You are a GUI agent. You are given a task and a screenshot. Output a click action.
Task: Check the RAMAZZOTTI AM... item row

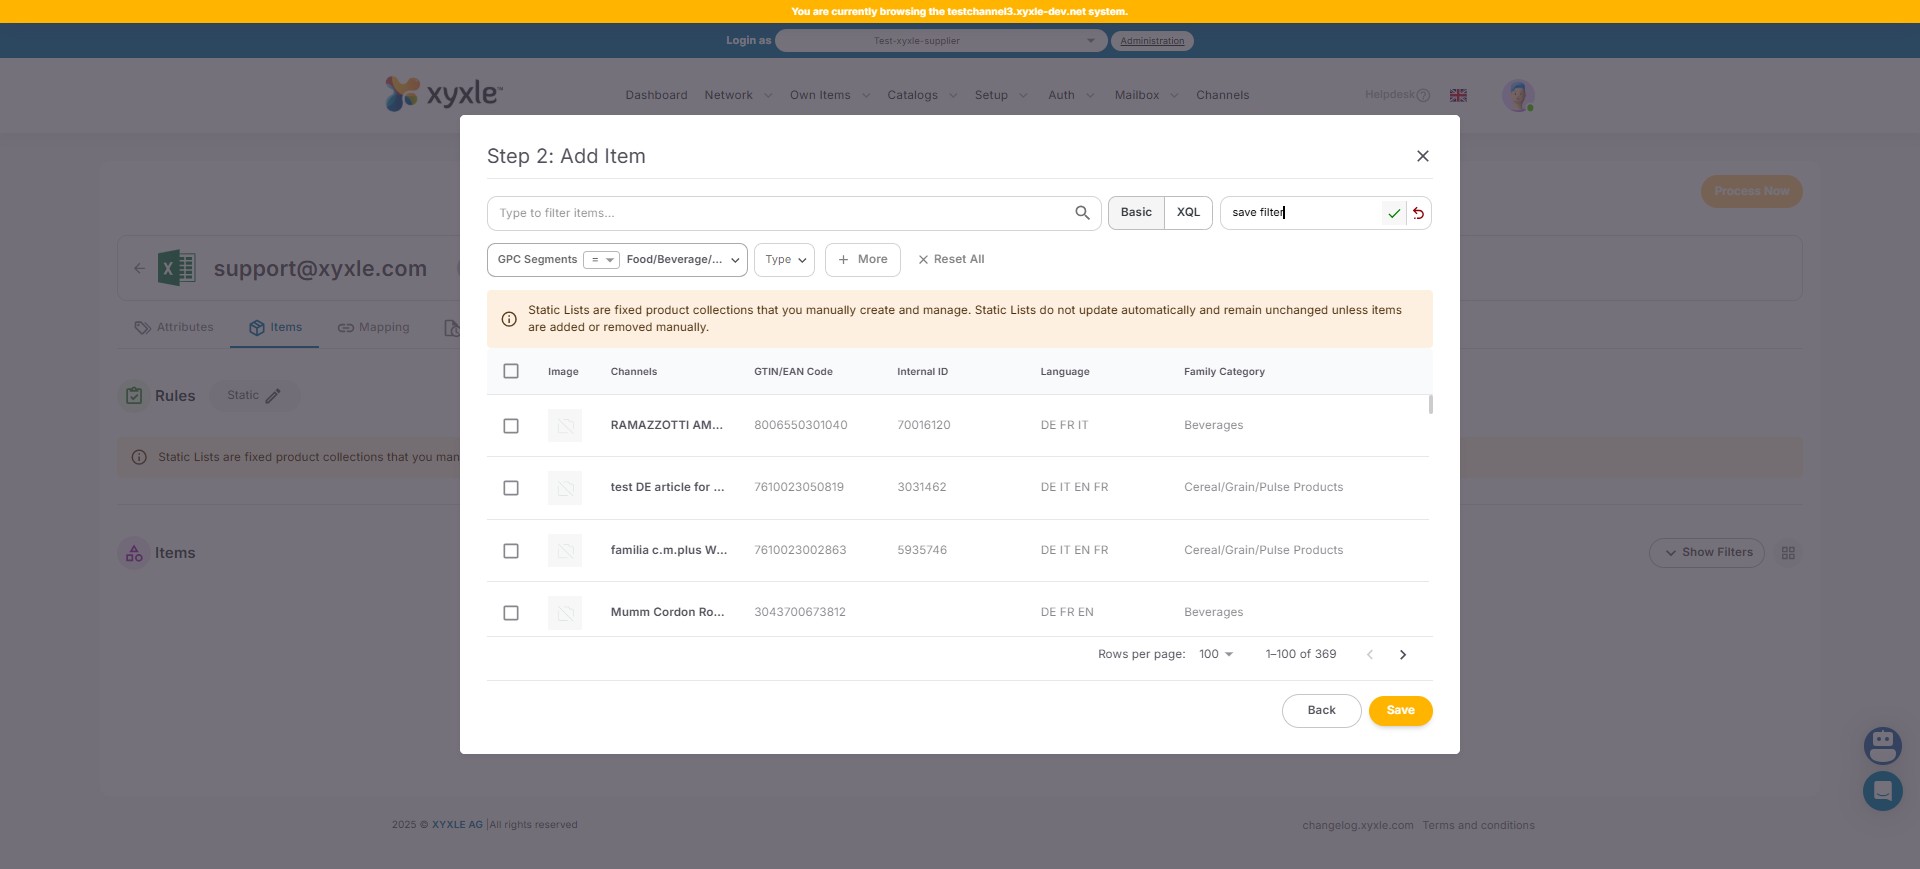[511, 426]
